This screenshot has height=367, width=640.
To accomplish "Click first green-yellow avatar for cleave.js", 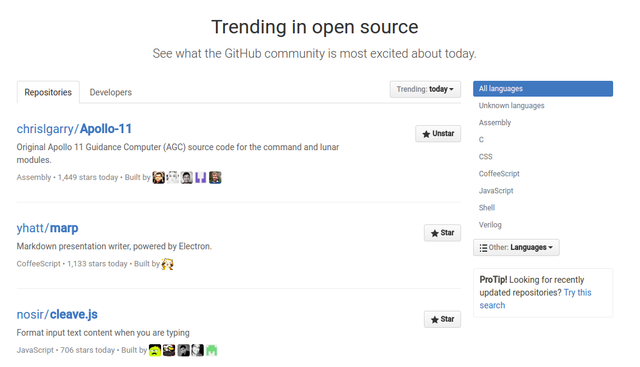I will pos(155,350).
